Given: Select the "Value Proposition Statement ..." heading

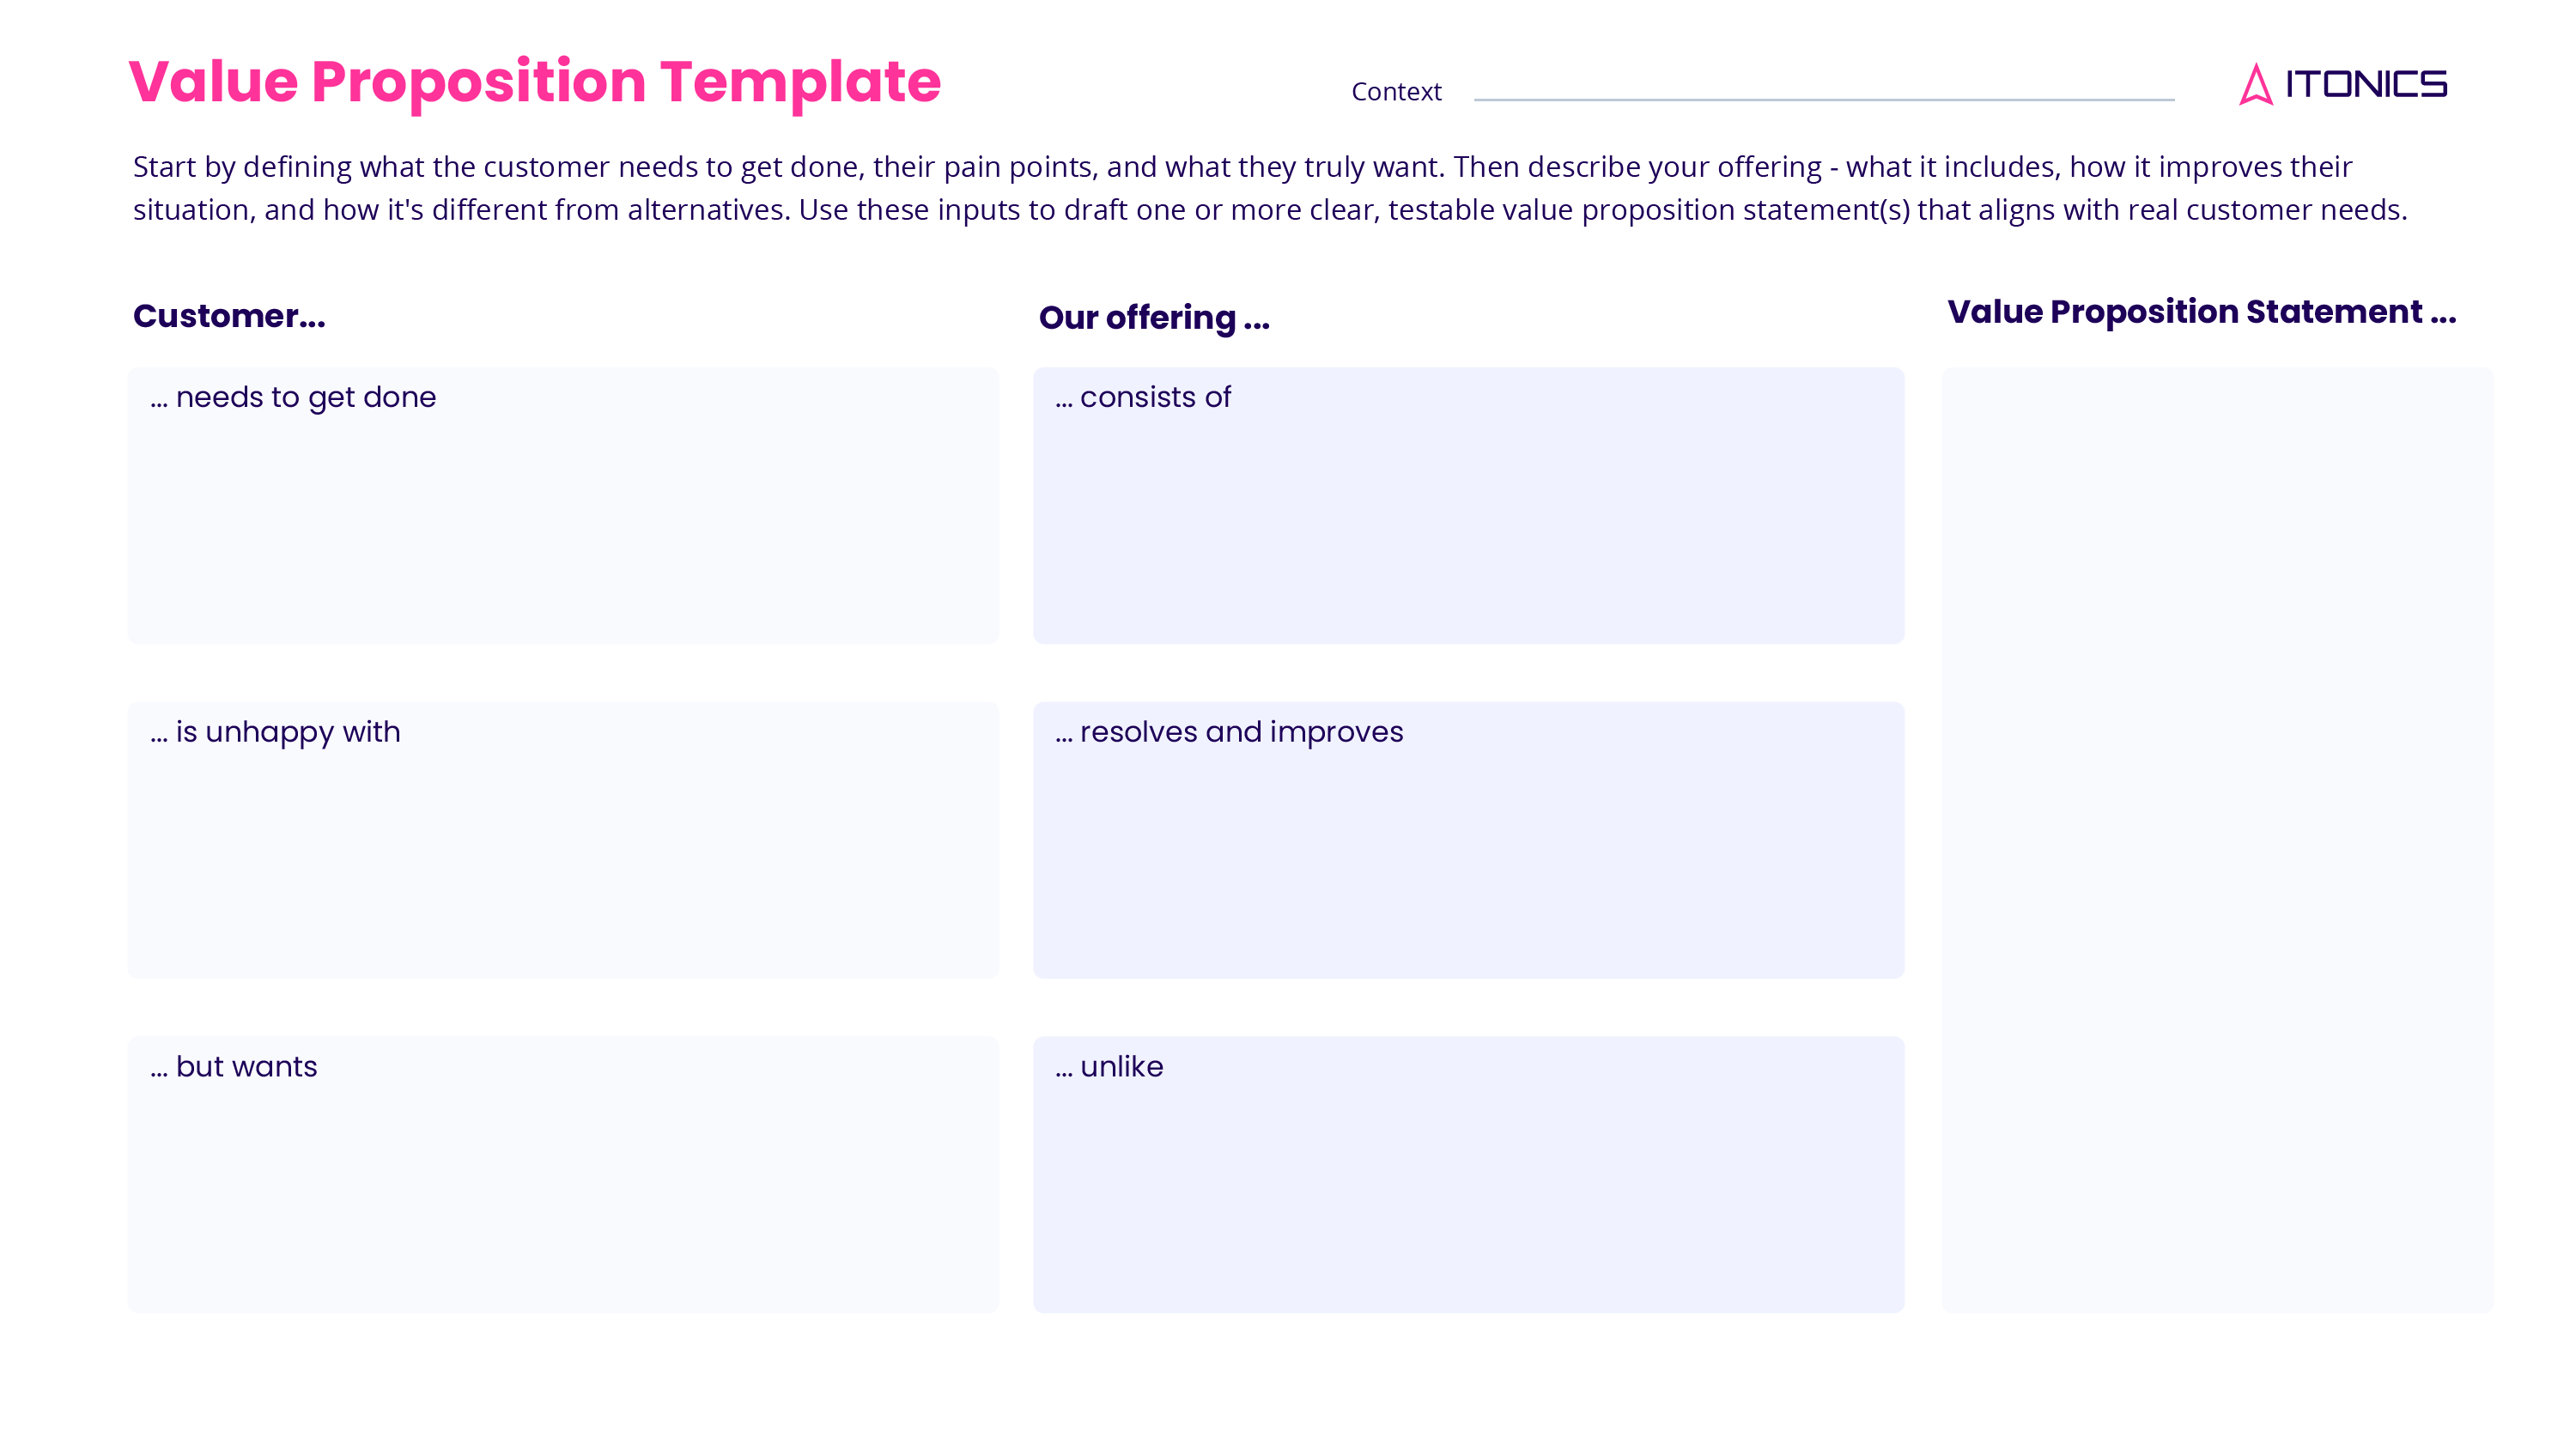Looking at the screenshot, I should click(x=2201, y=312).
